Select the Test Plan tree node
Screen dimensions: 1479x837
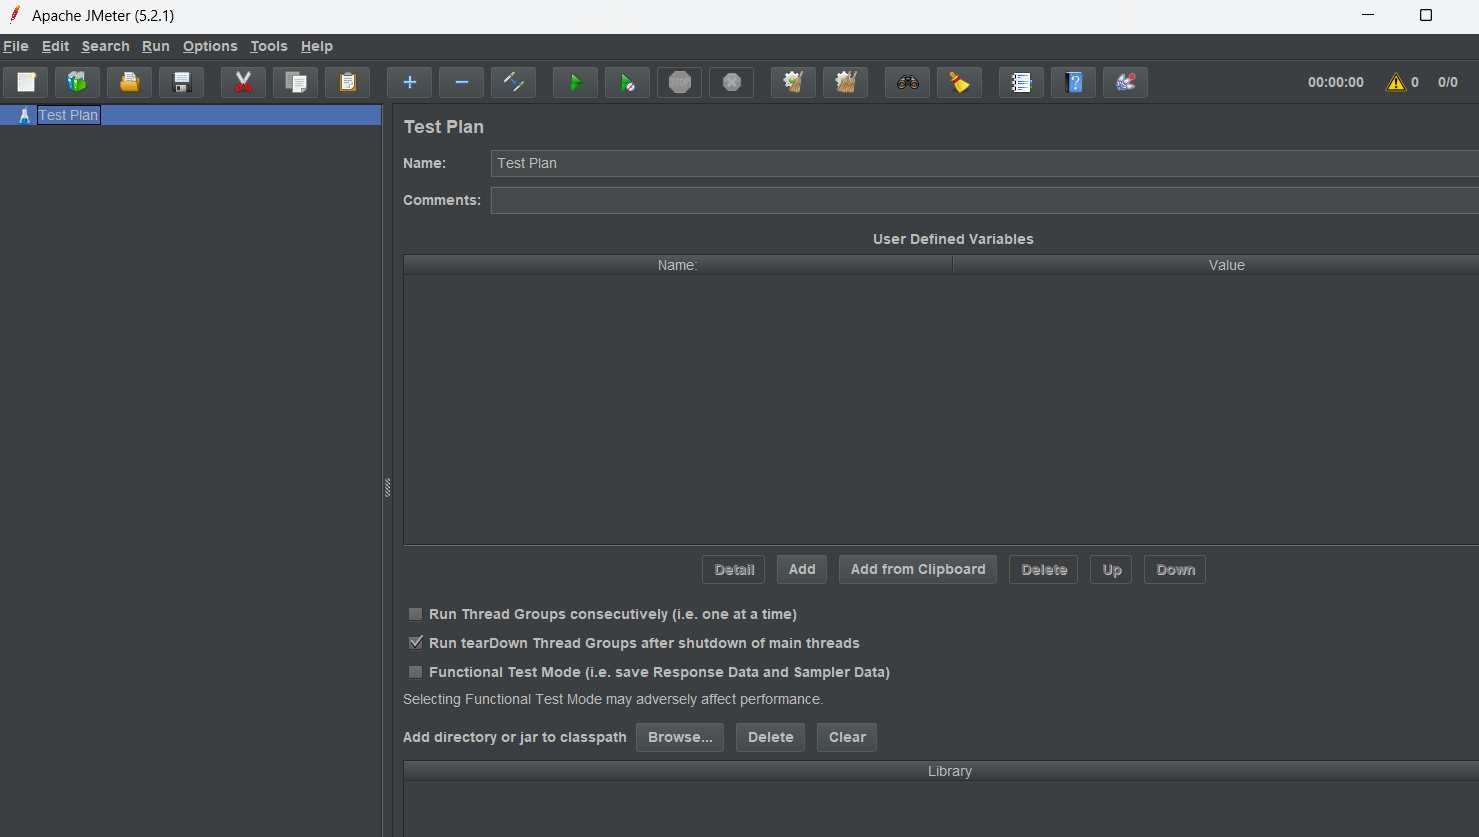68,115
